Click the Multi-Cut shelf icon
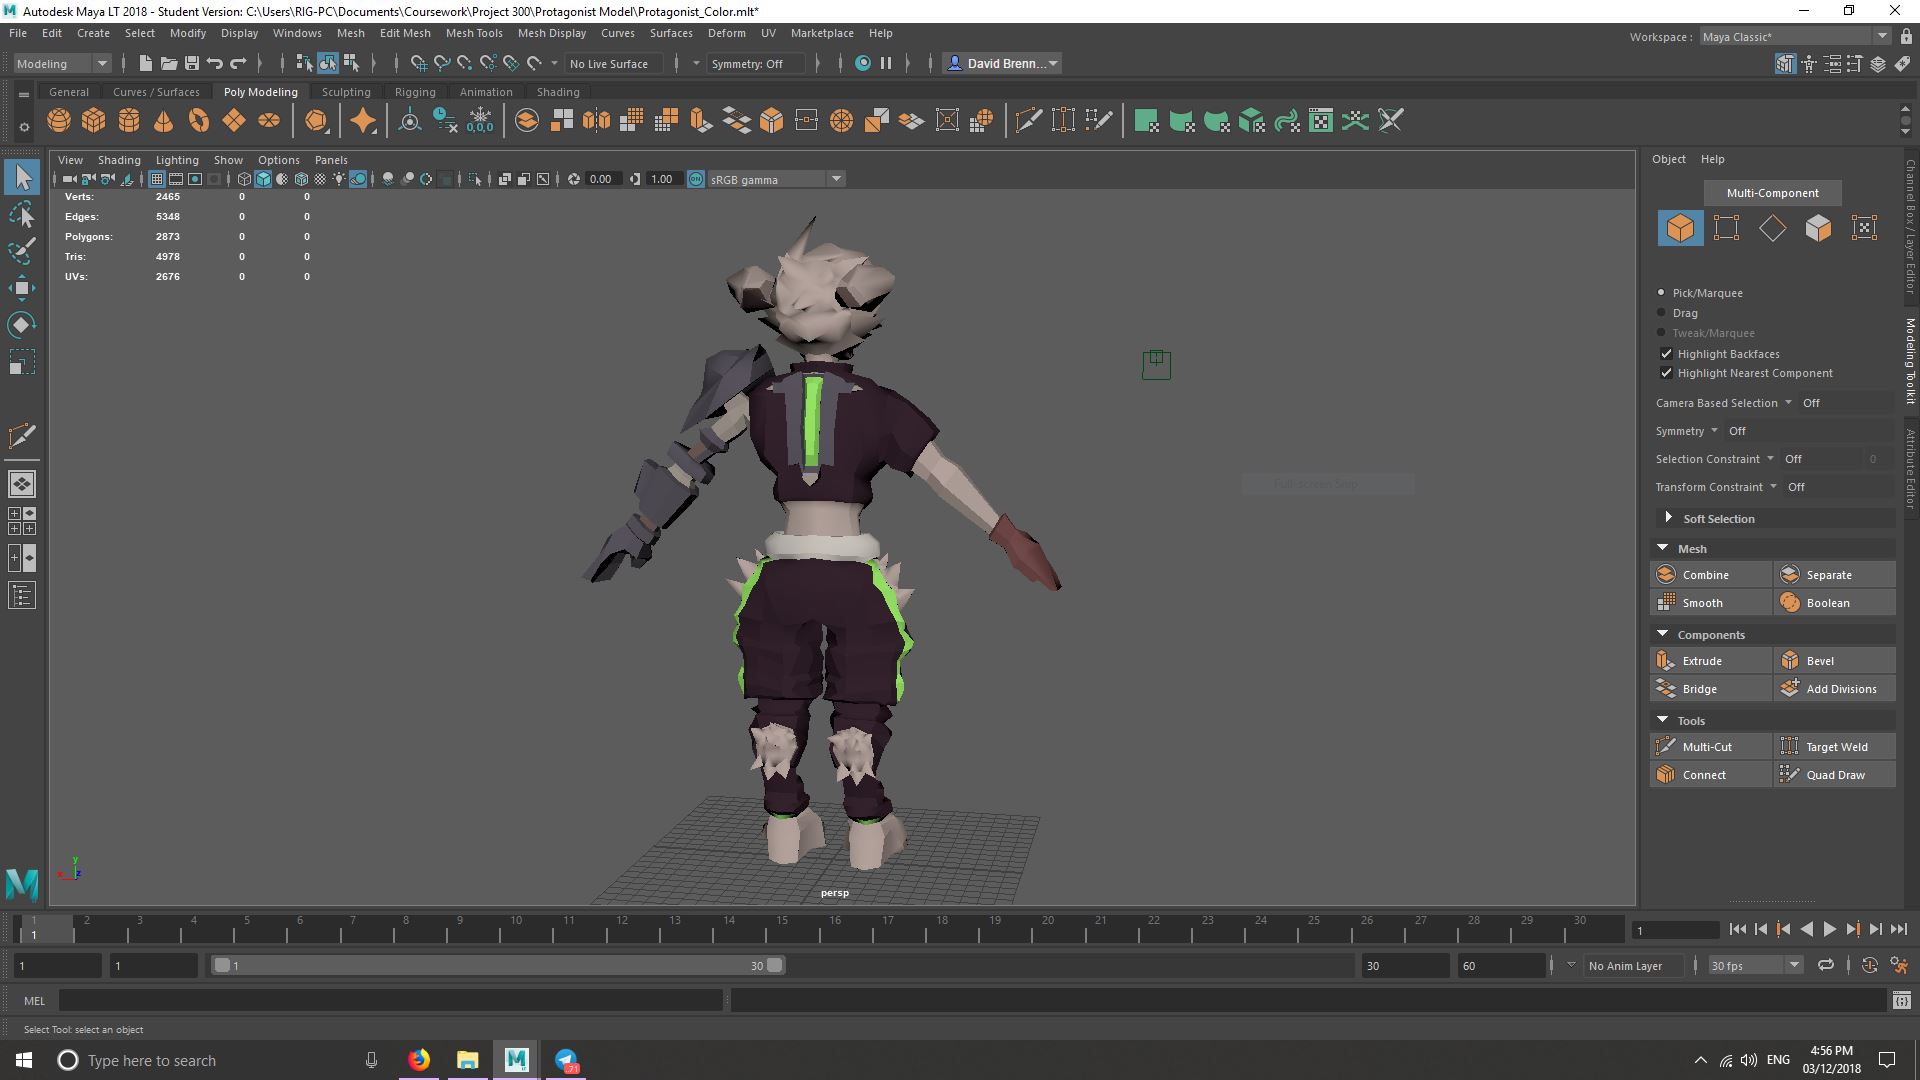Image resolution: width=1920 pixels, height=1080 pixels. click(x=1028, y=121)
